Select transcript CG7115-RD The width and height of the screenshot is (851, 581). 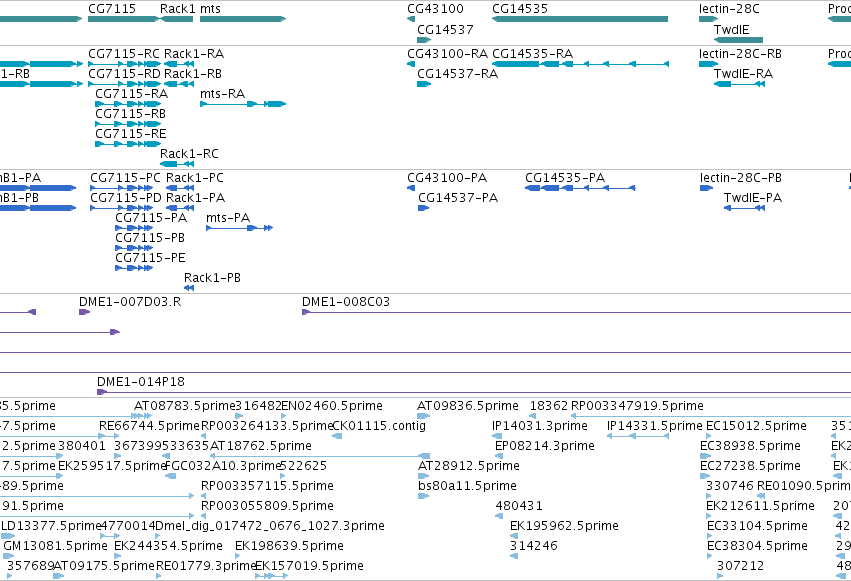click(124, 74)
